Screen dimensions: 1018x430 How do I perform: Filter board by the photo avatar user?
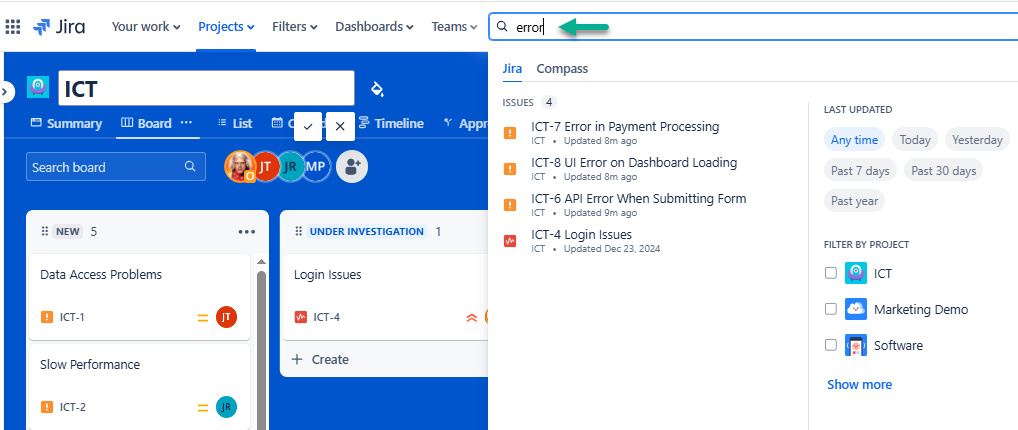(240, 167)
